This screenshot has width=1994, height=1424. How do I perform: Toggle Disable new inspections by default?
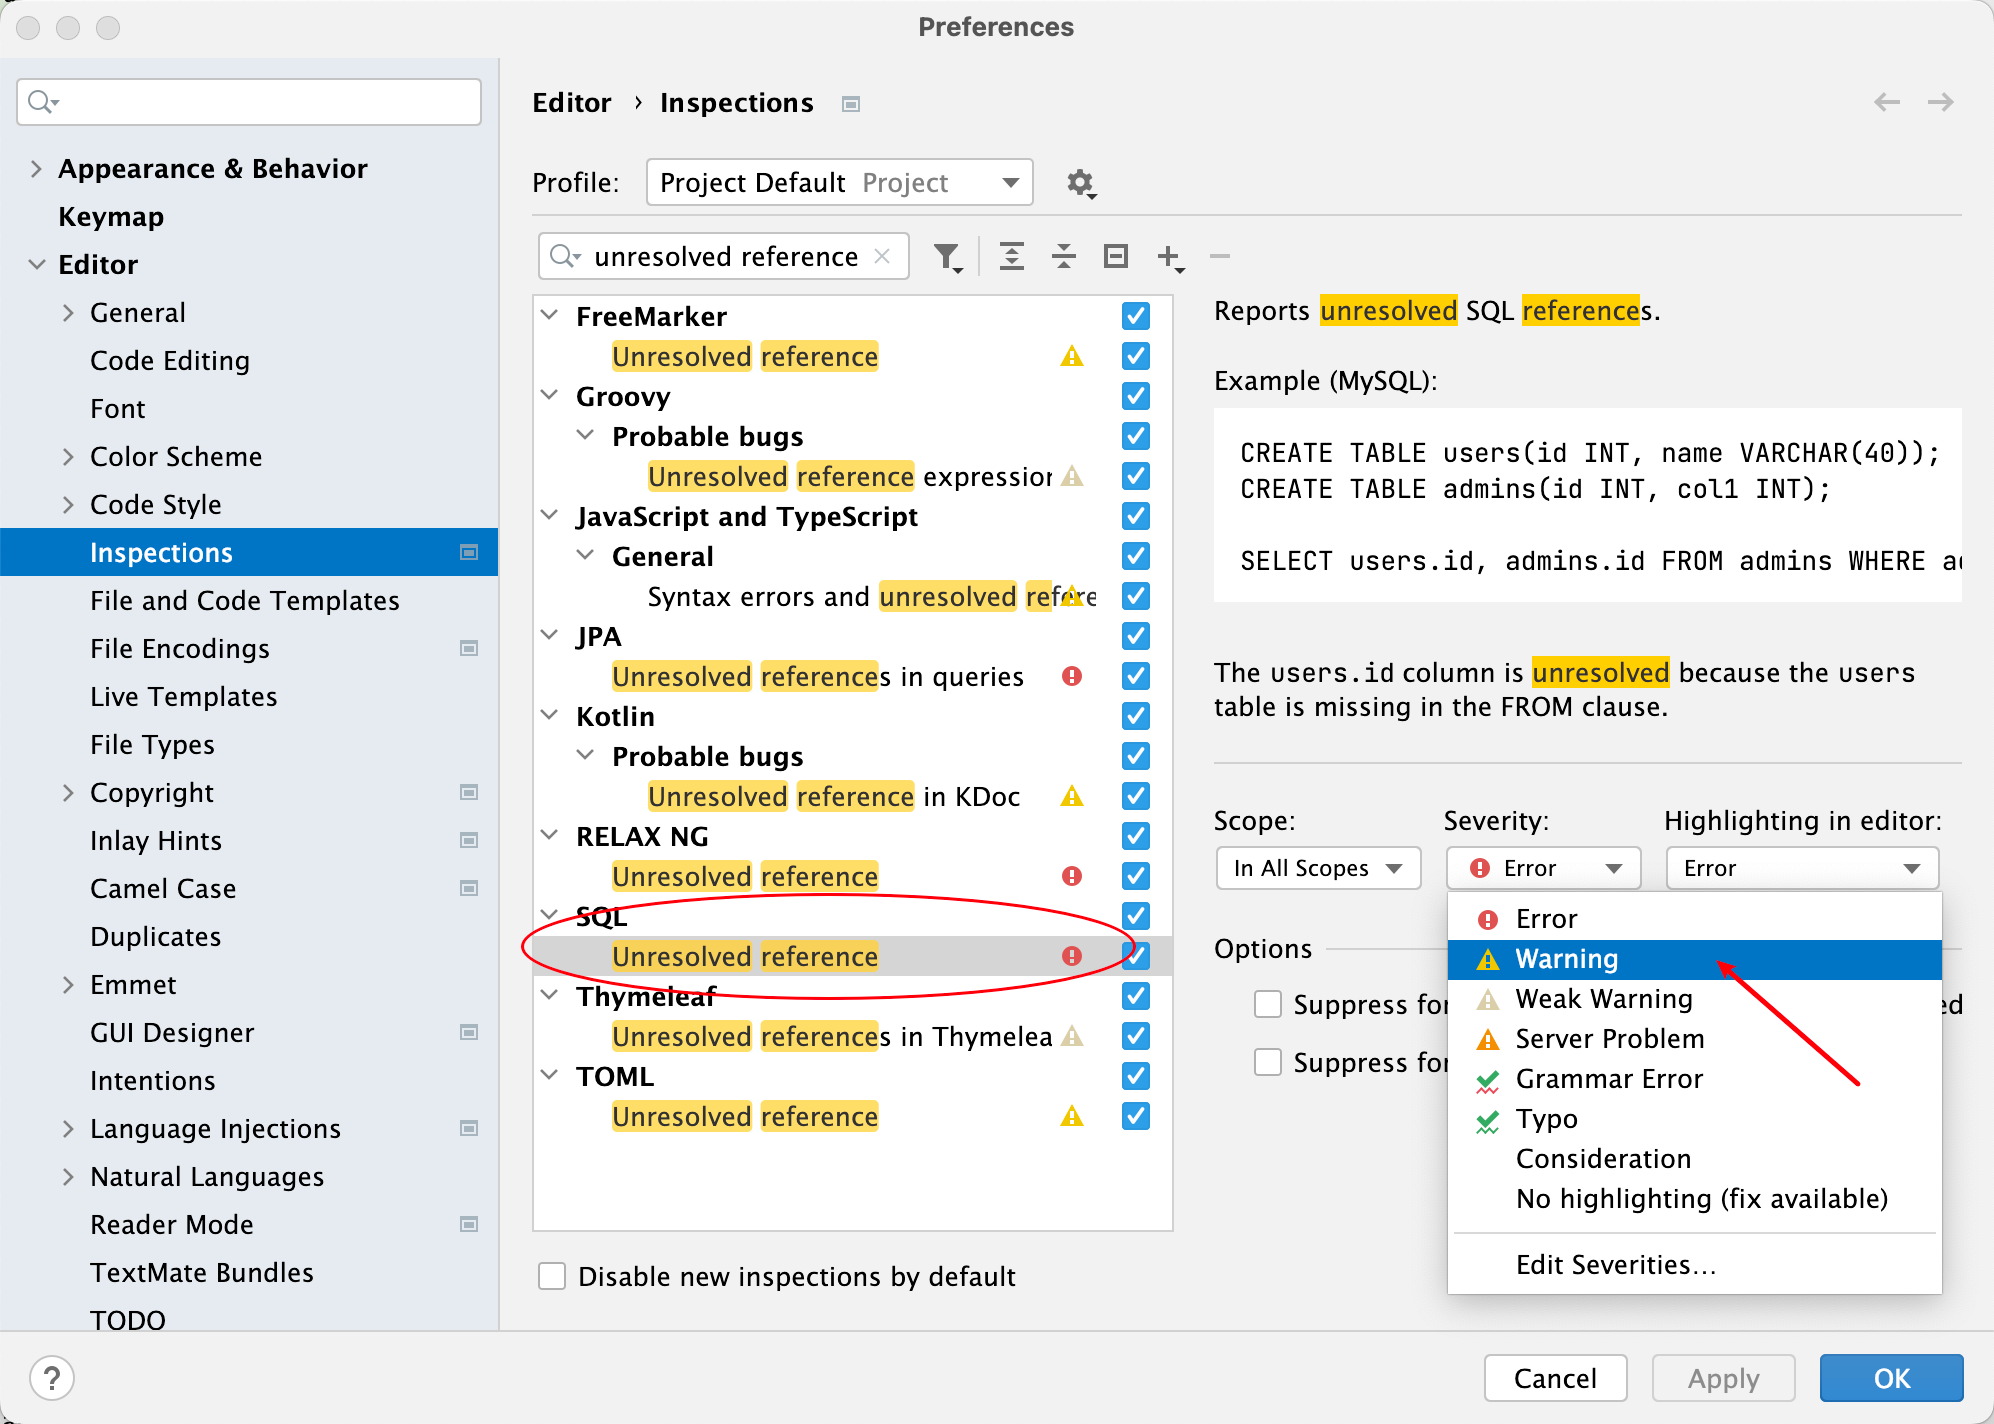coord(552,1276)
